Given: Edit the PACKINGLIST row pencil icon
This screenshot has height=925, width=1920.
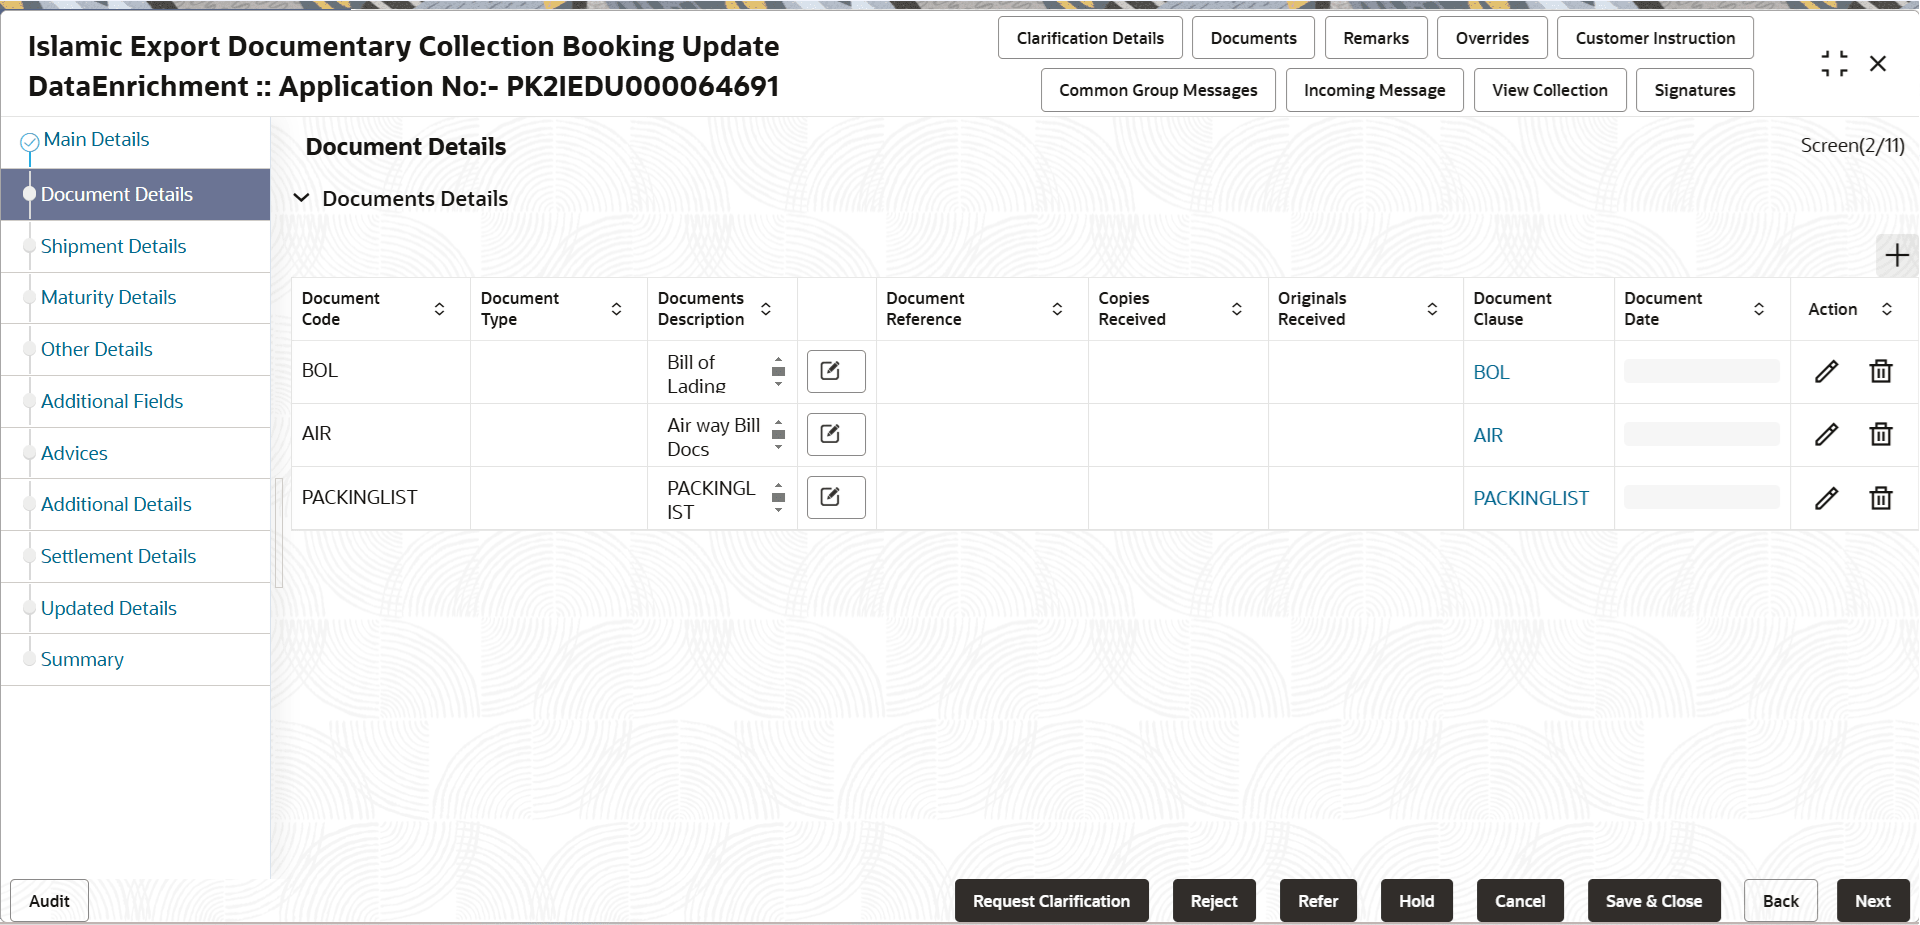Looking at the screenshot, I should tap(1827, 497).
